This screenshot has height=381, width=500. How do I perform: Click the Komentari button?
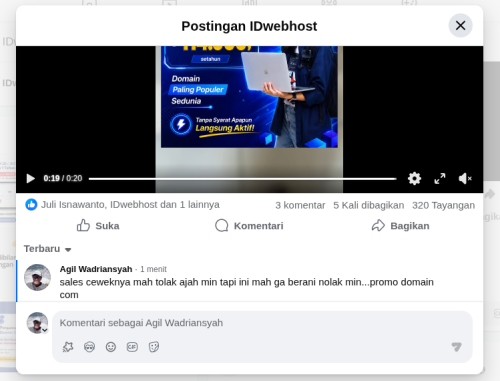point(249,226)
